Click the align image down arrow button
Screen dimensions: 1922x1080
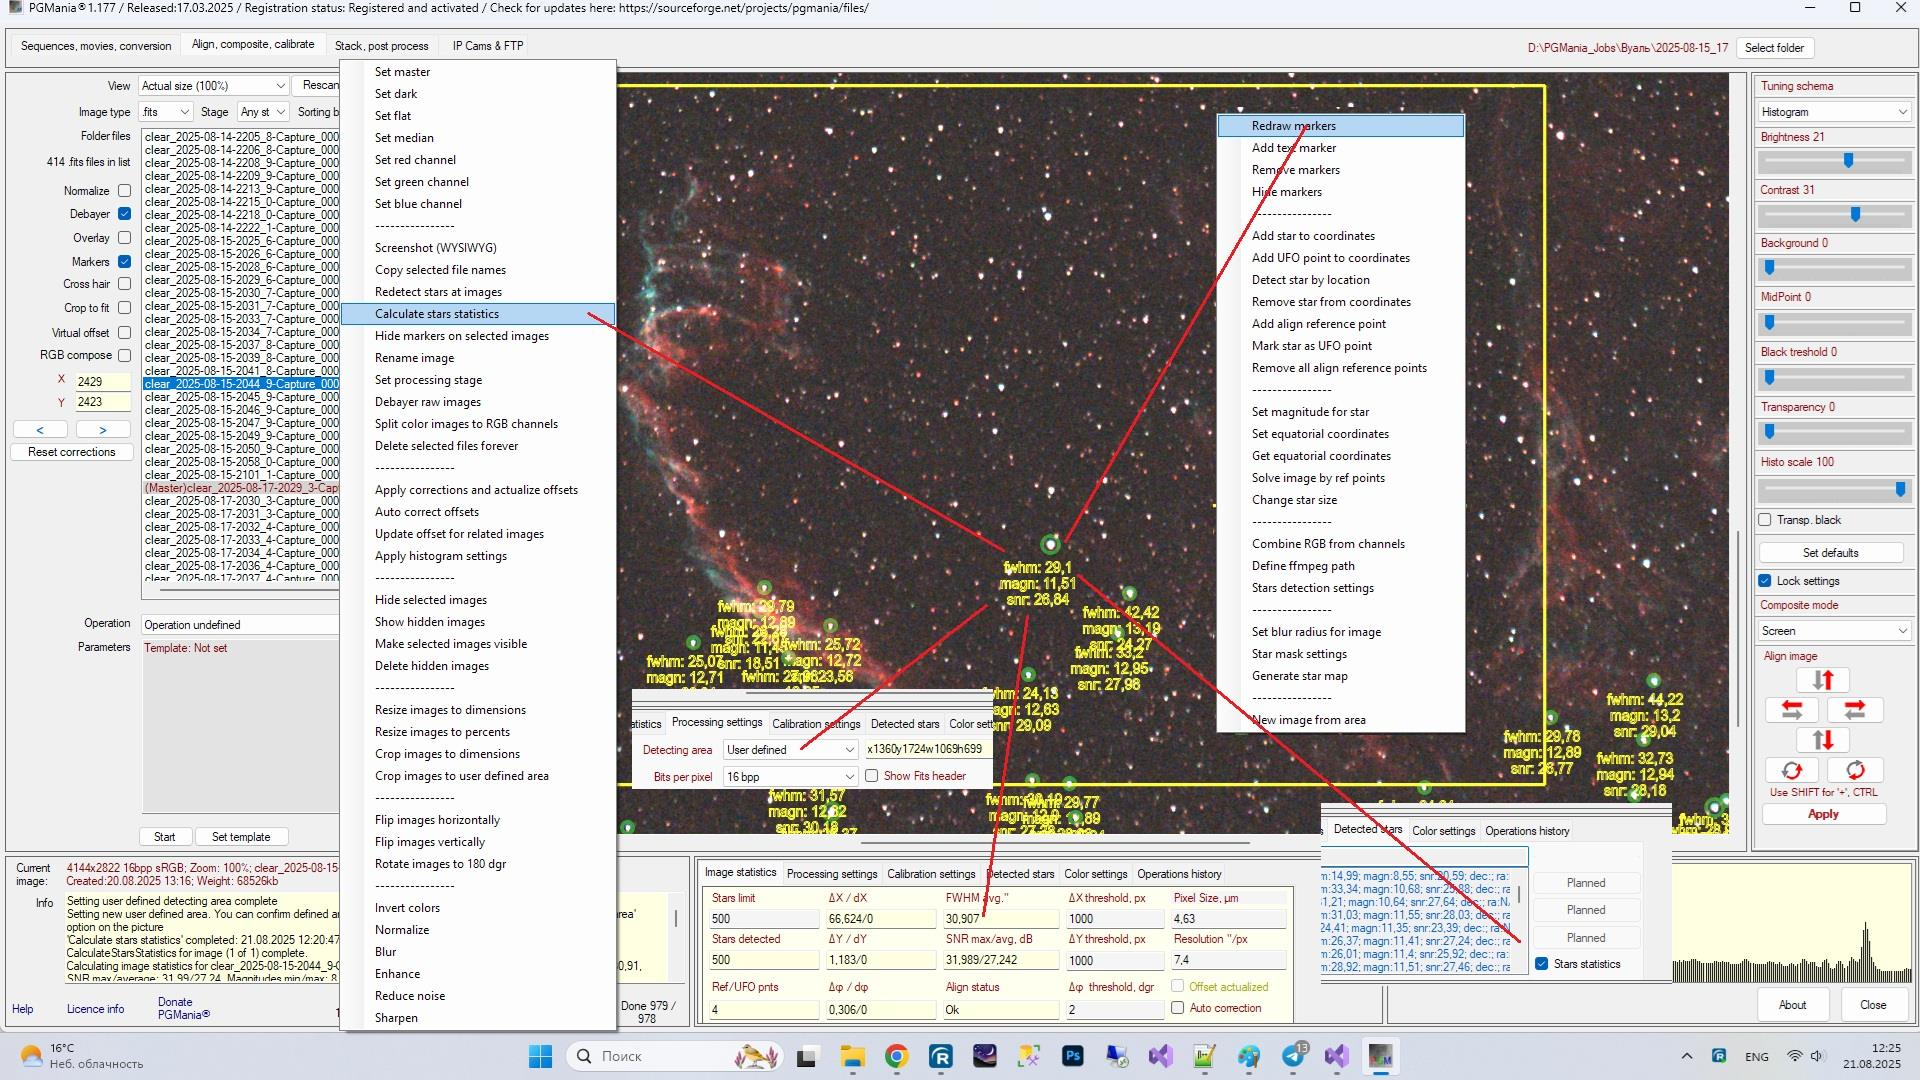[x=1823, y=740]
